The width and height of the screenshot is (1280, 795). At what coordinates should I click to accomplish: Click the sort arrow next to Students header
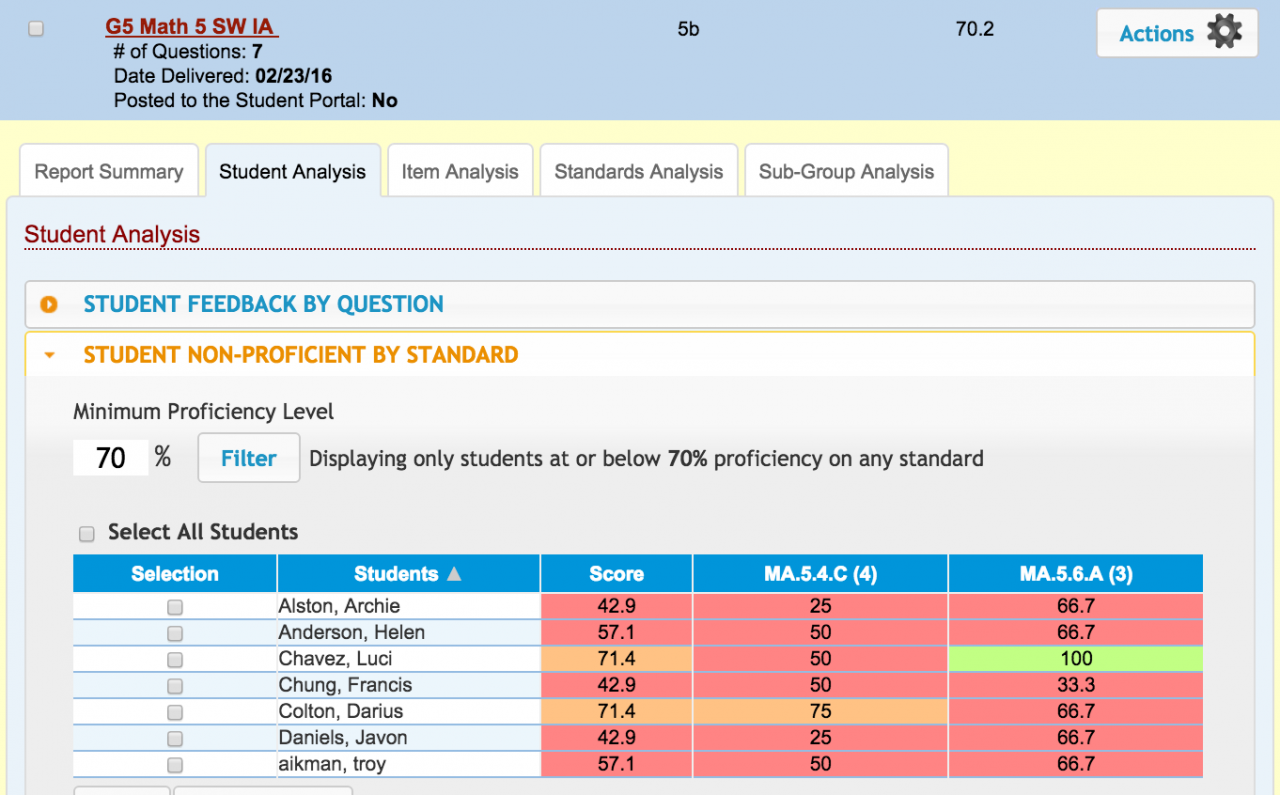tap(454, 574)
